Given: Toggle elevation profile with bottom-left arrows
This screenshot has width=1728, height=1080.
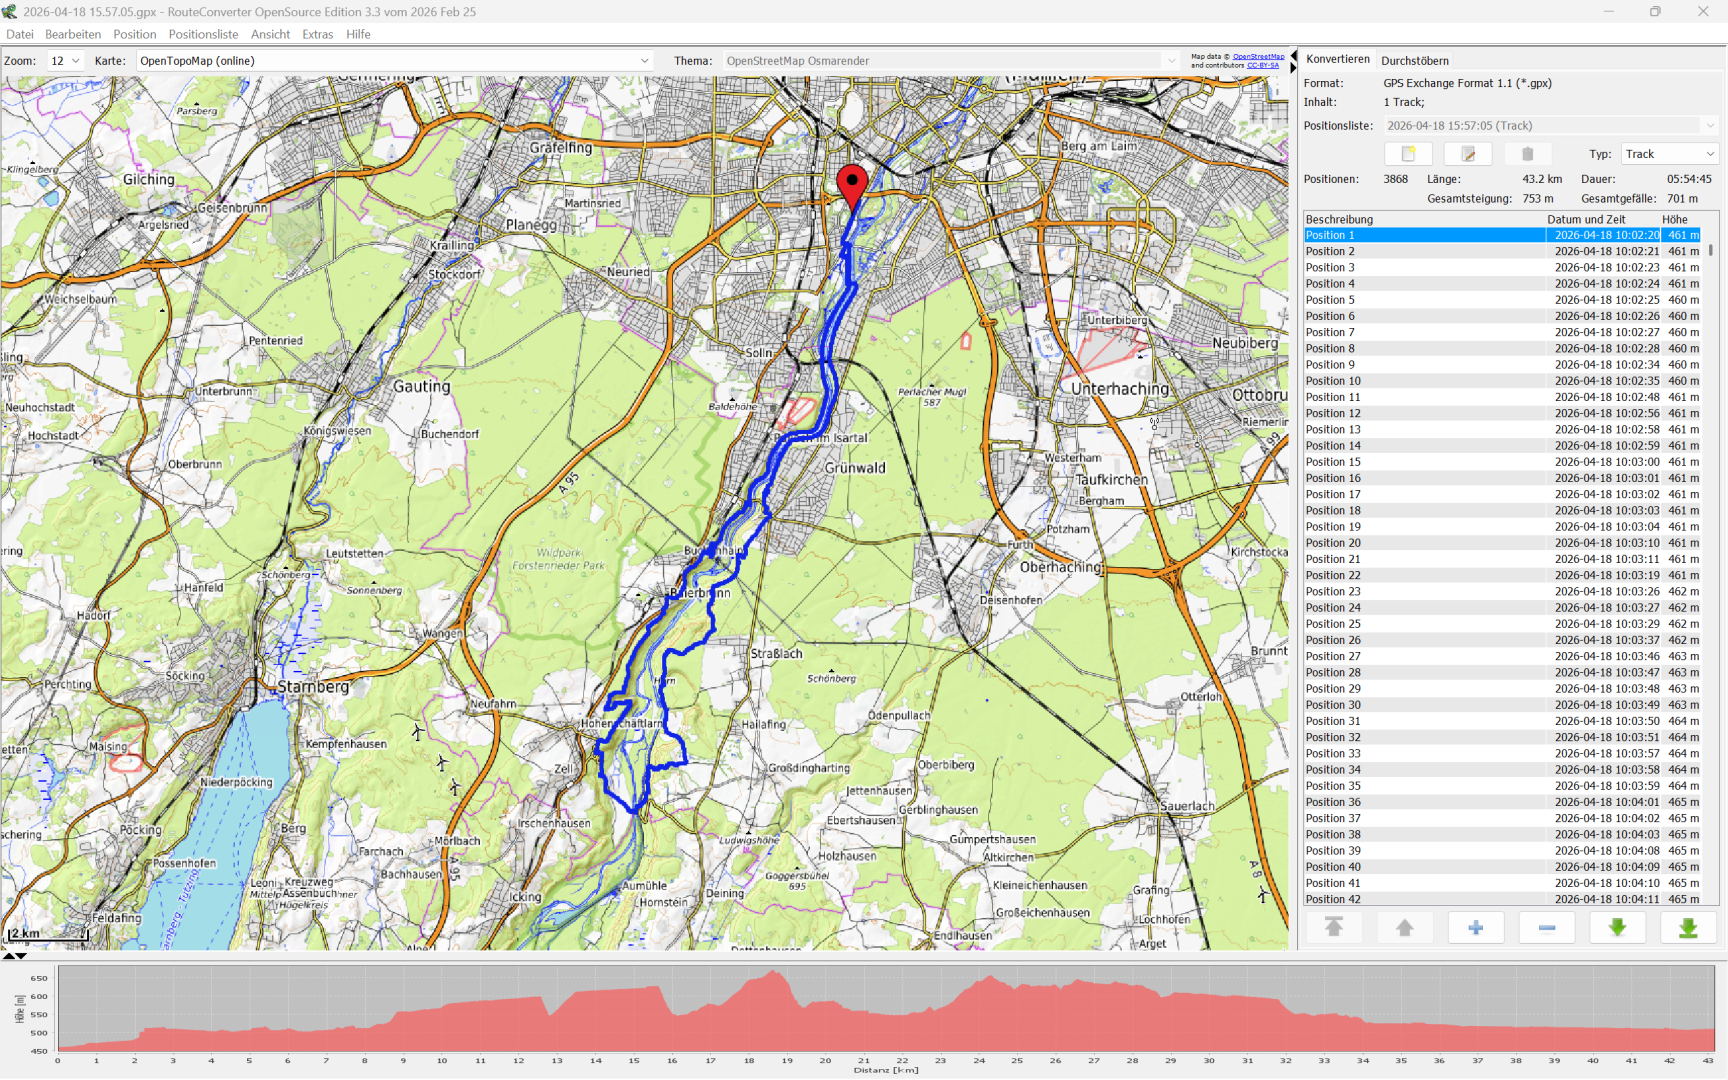Looking at the screenshot, I should click(14, 956).
